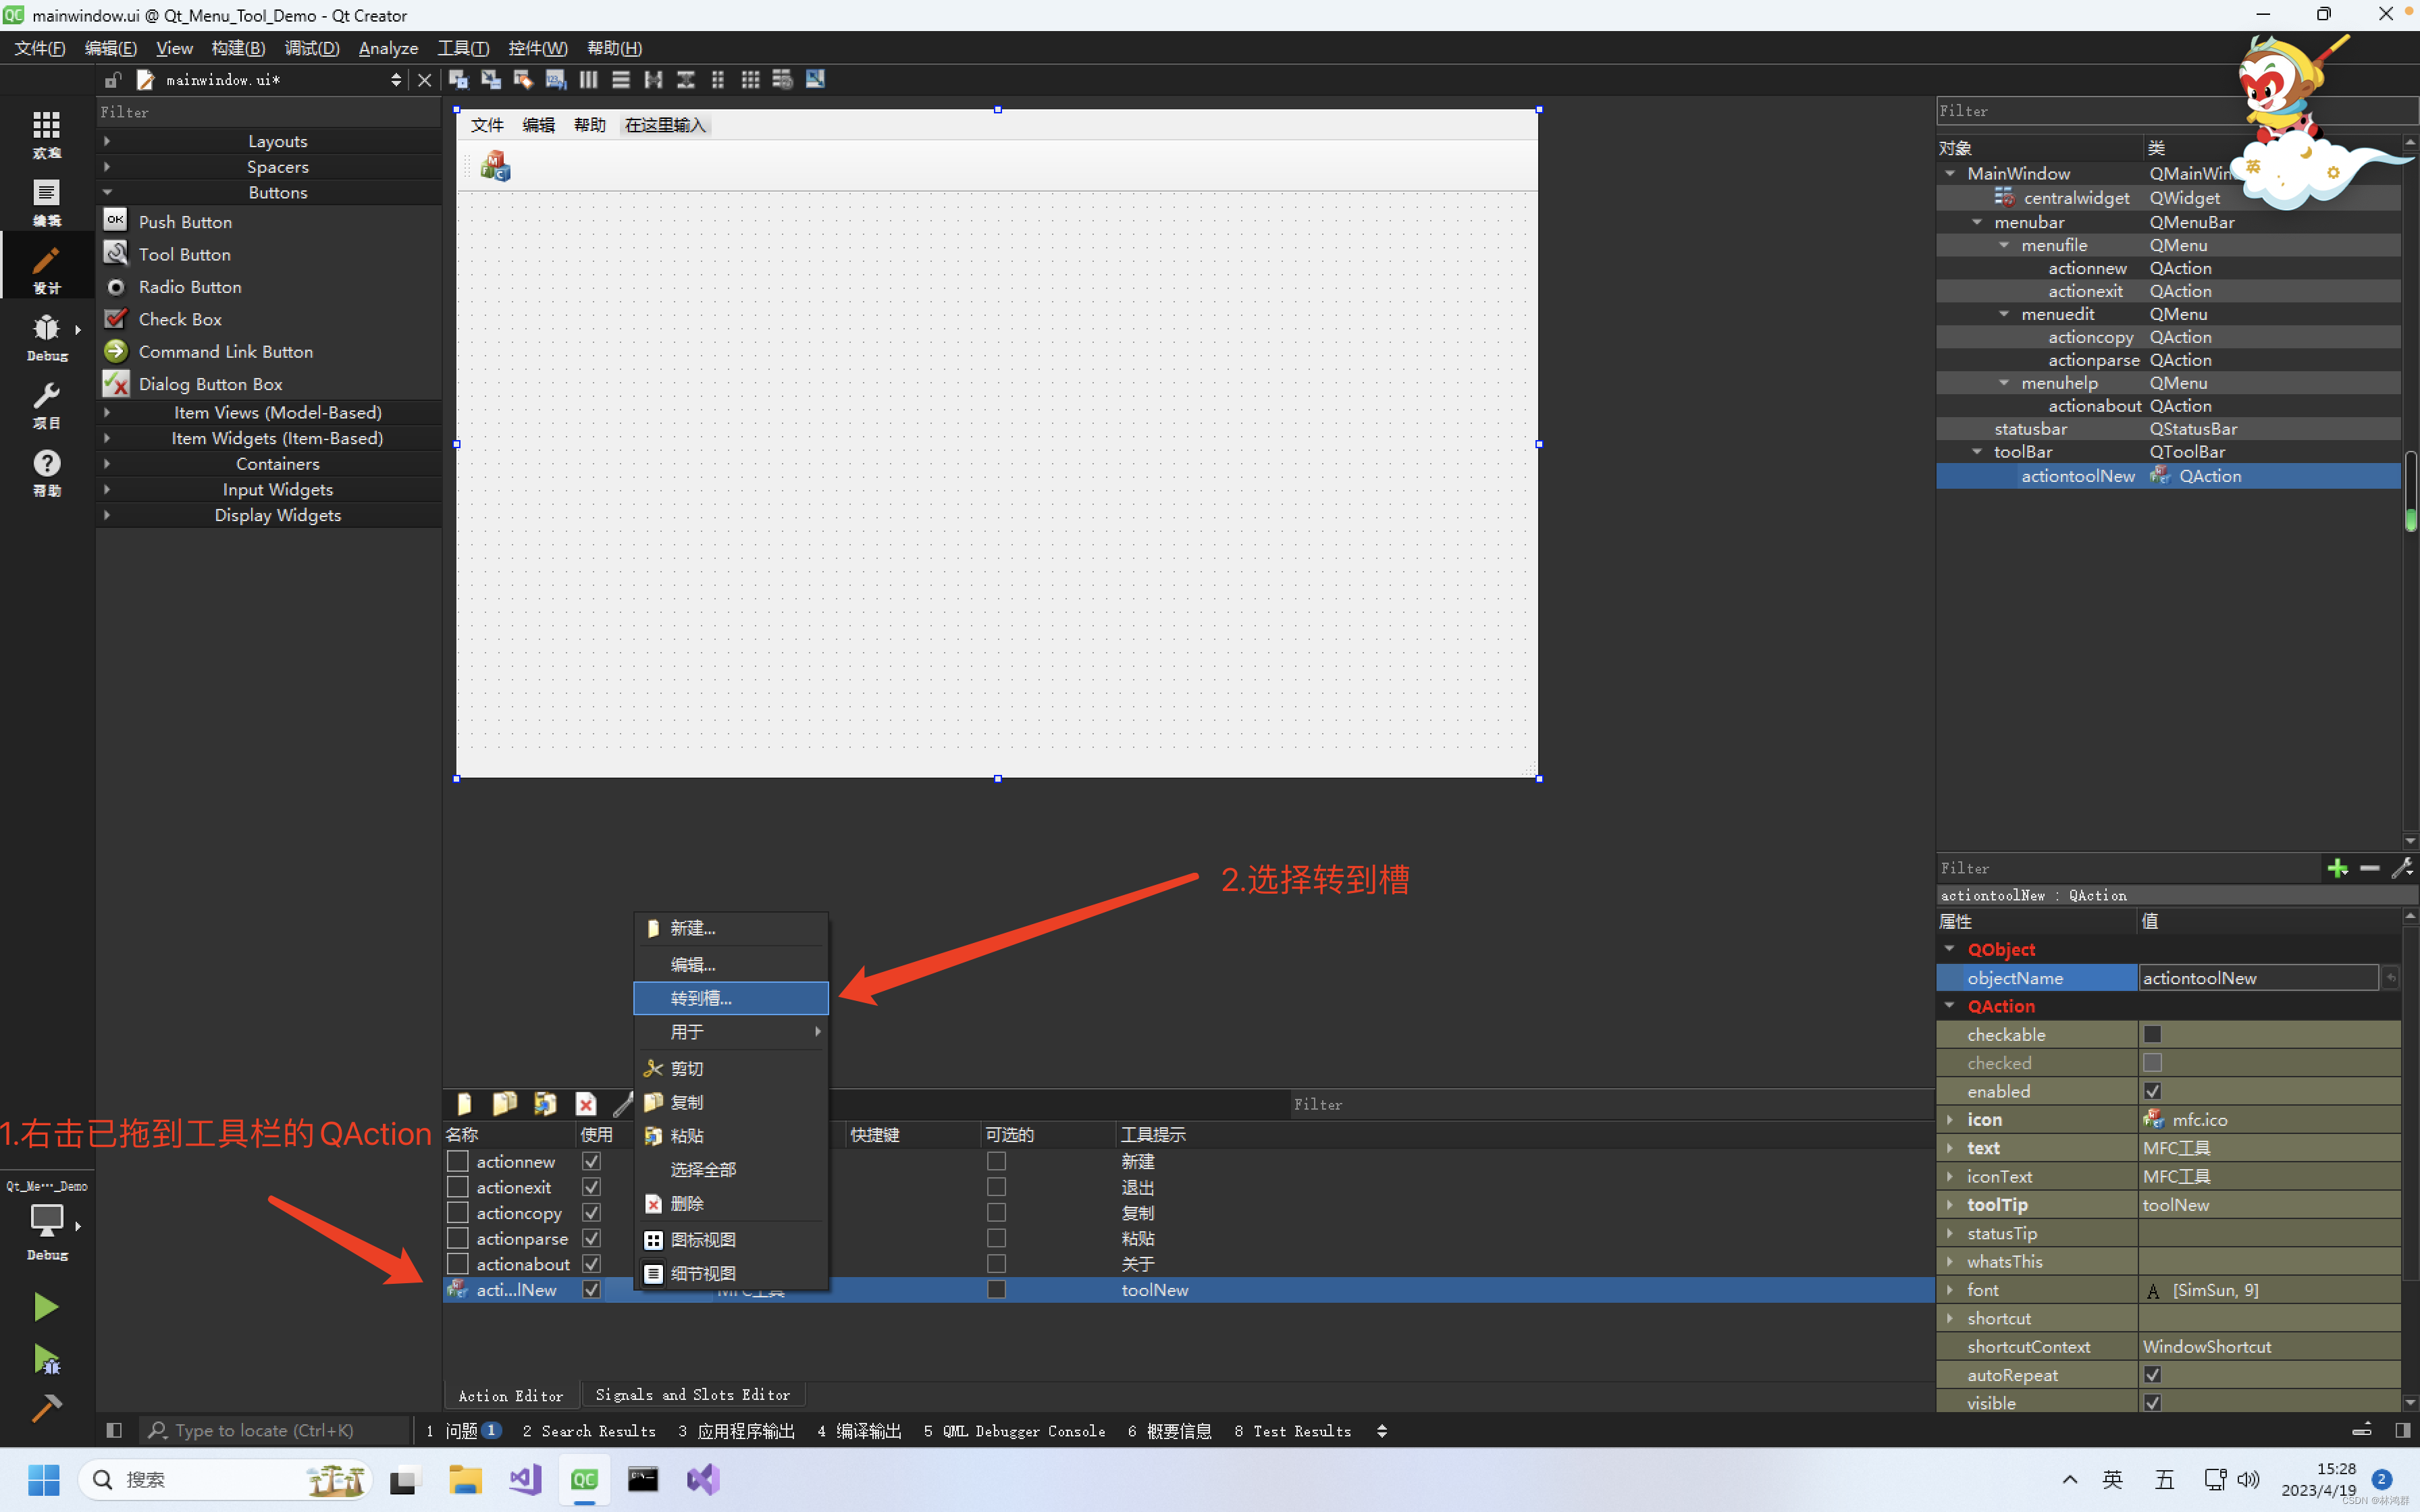
Task: Open the 应用程序输出 output pane
Action: [736, 1431]
